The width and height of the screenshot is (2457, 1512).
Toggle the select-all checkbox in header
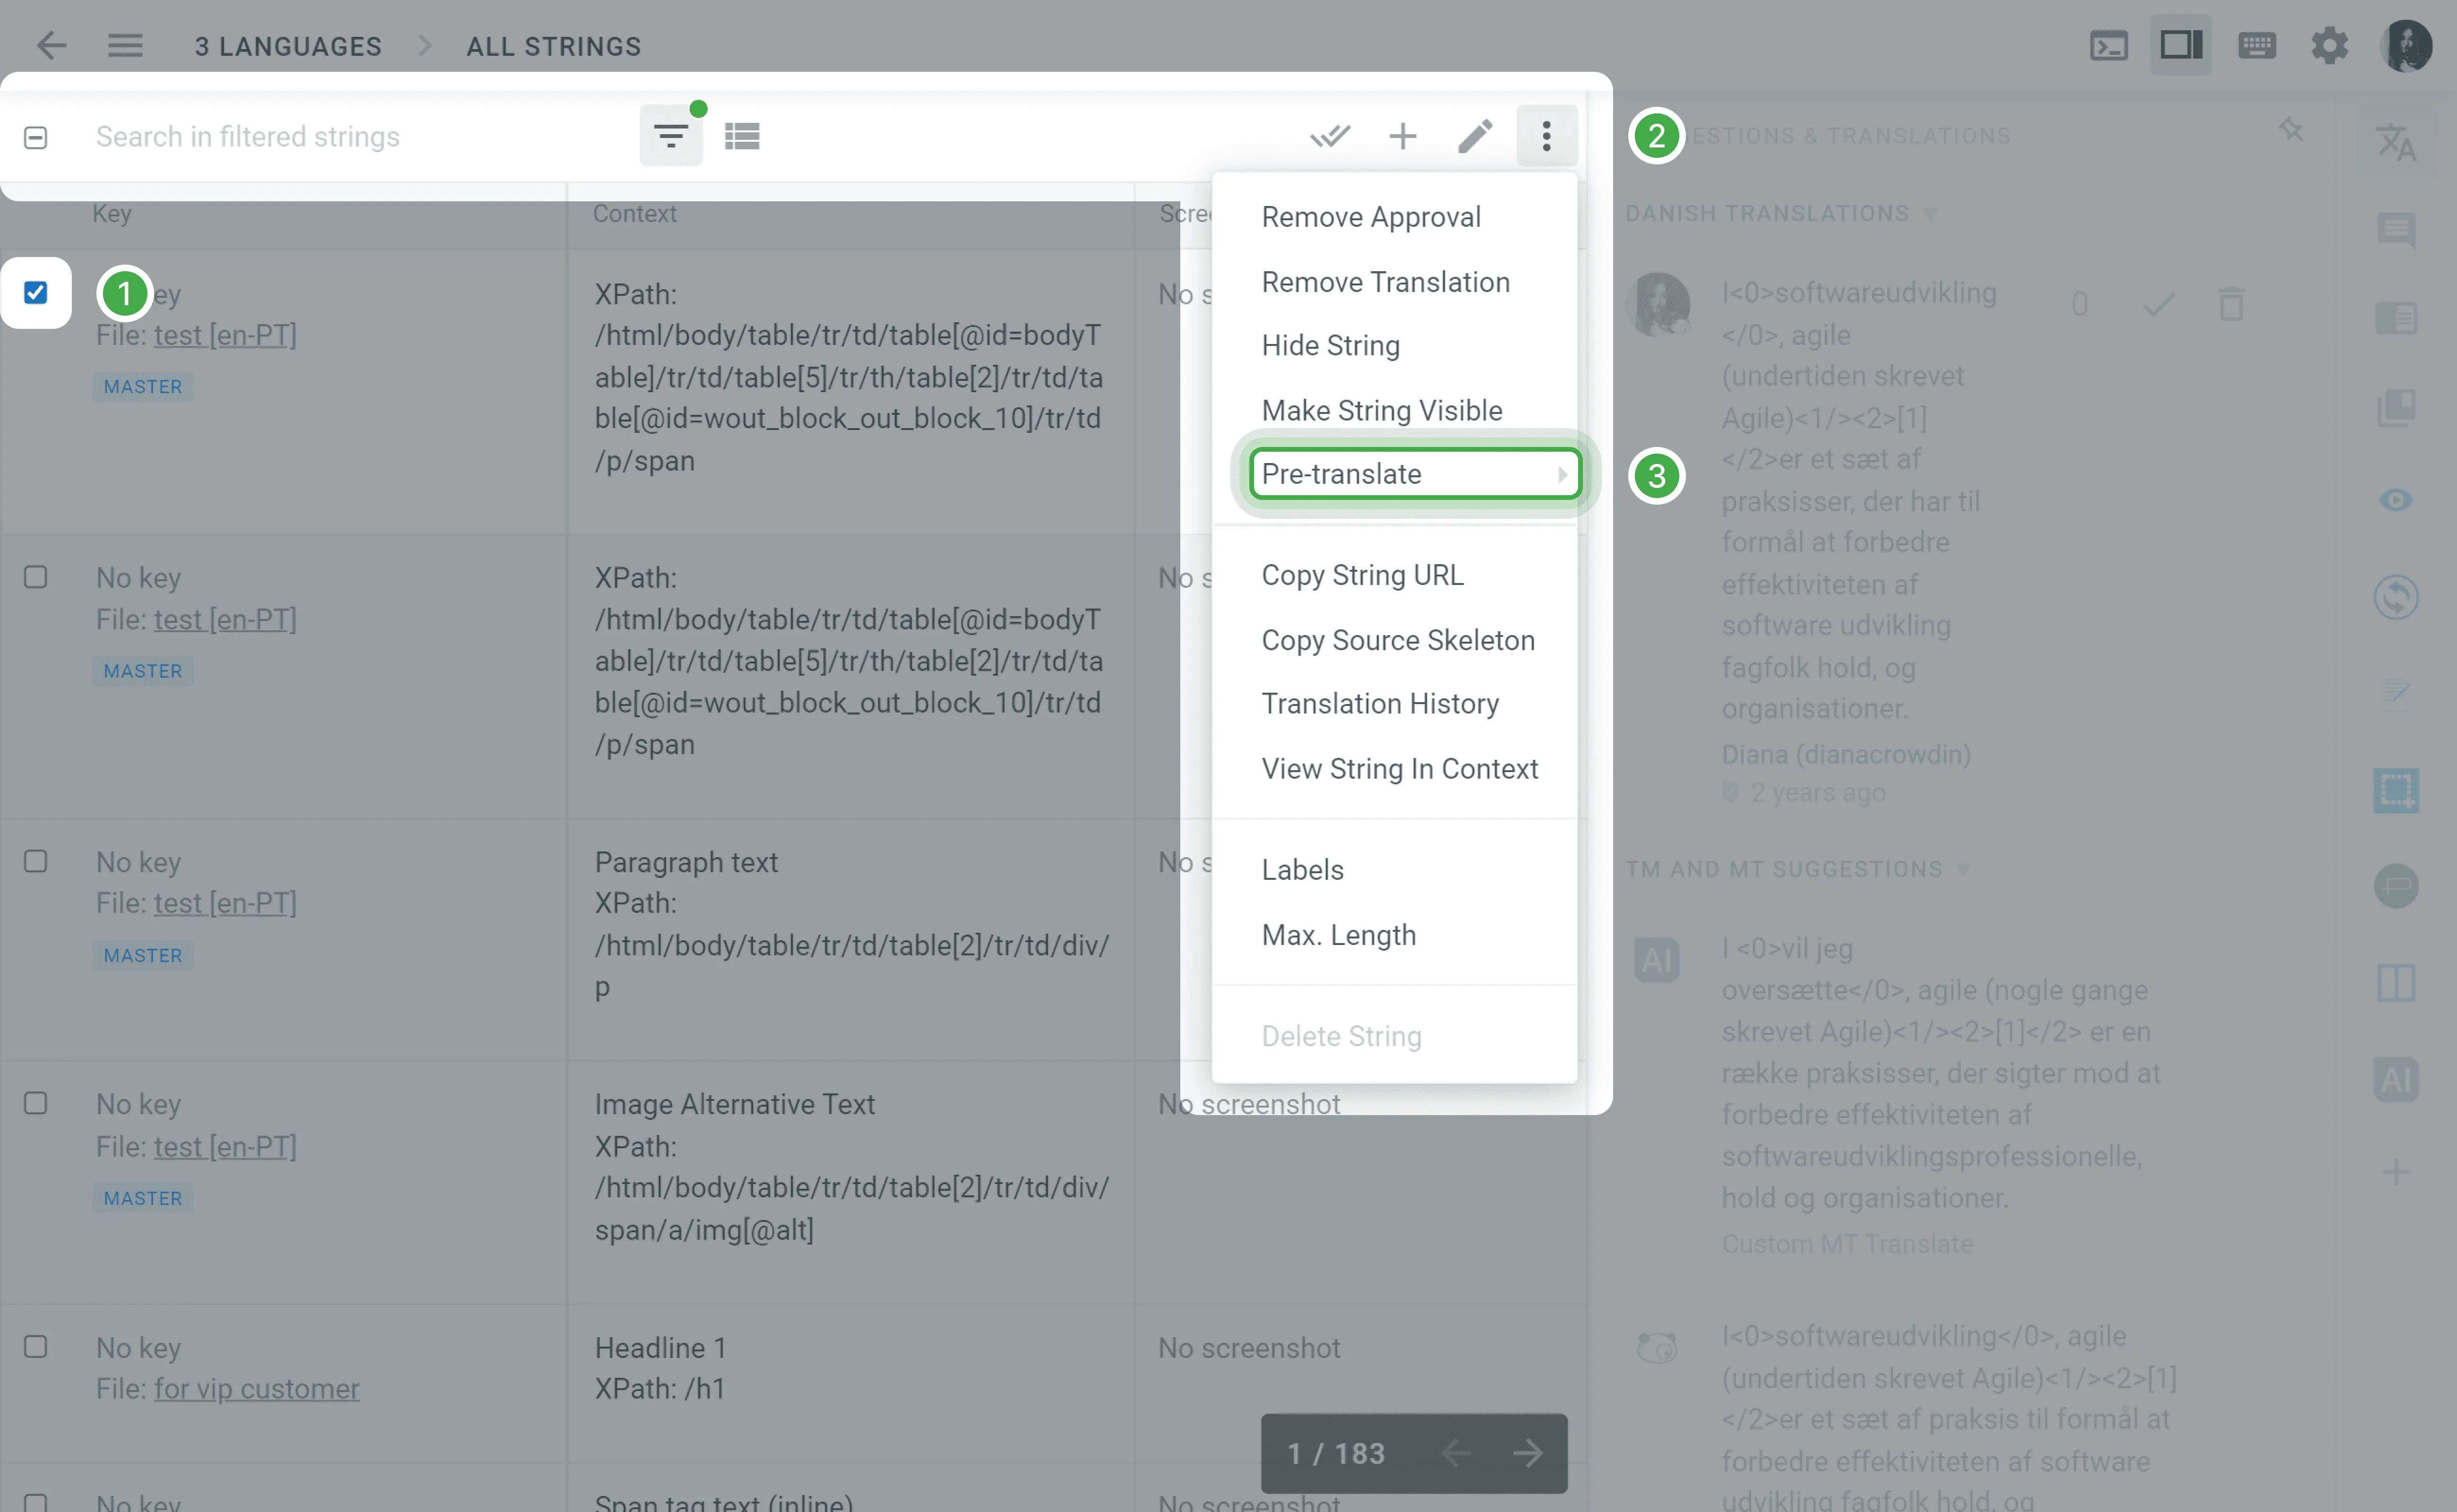point(35,137)
